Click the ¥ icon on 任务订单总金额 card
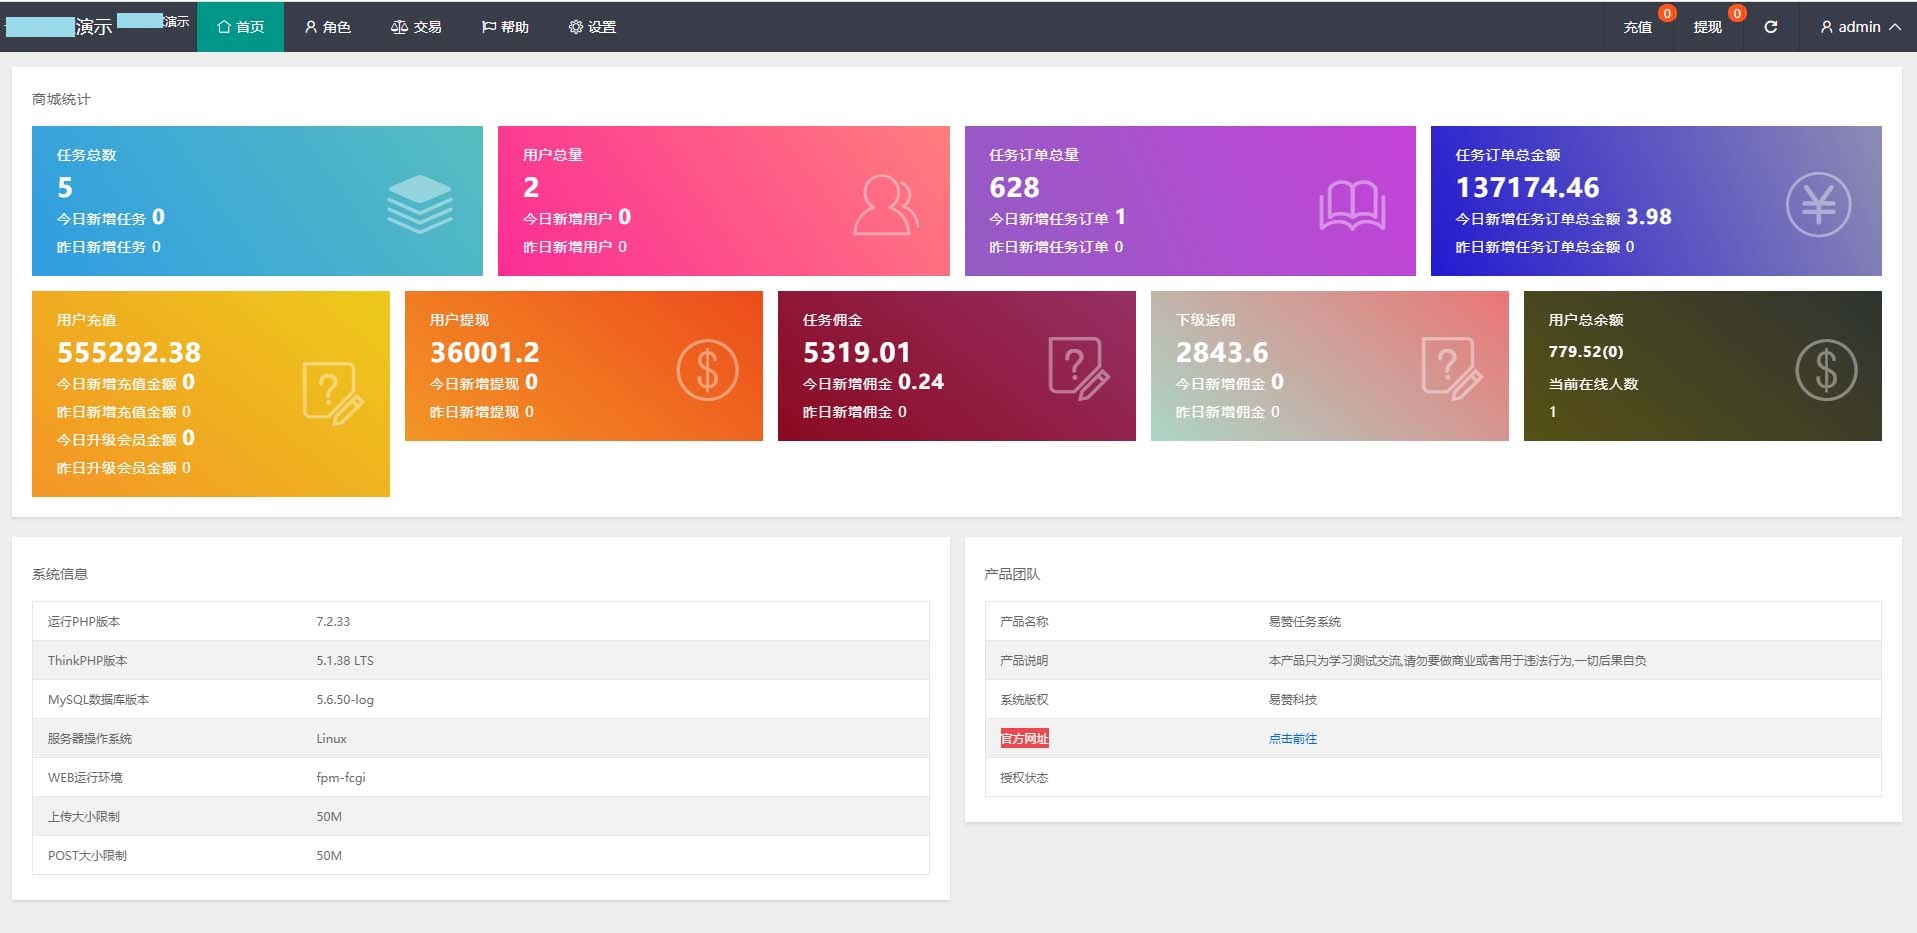Image resolution: width=1917 pixels, height=933 pixels. [x=1822, y=203]
